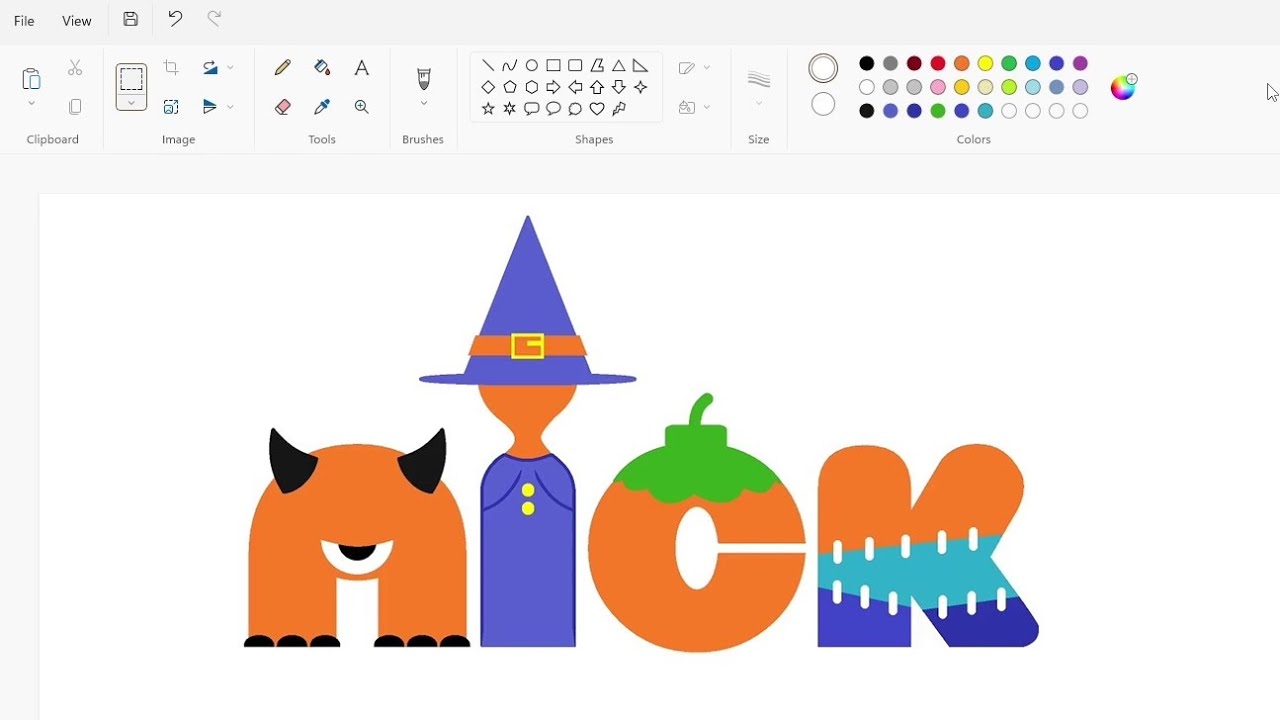Redo the undone action
The width and height of the screenshot is (1280, 720).
coord(214,18)
